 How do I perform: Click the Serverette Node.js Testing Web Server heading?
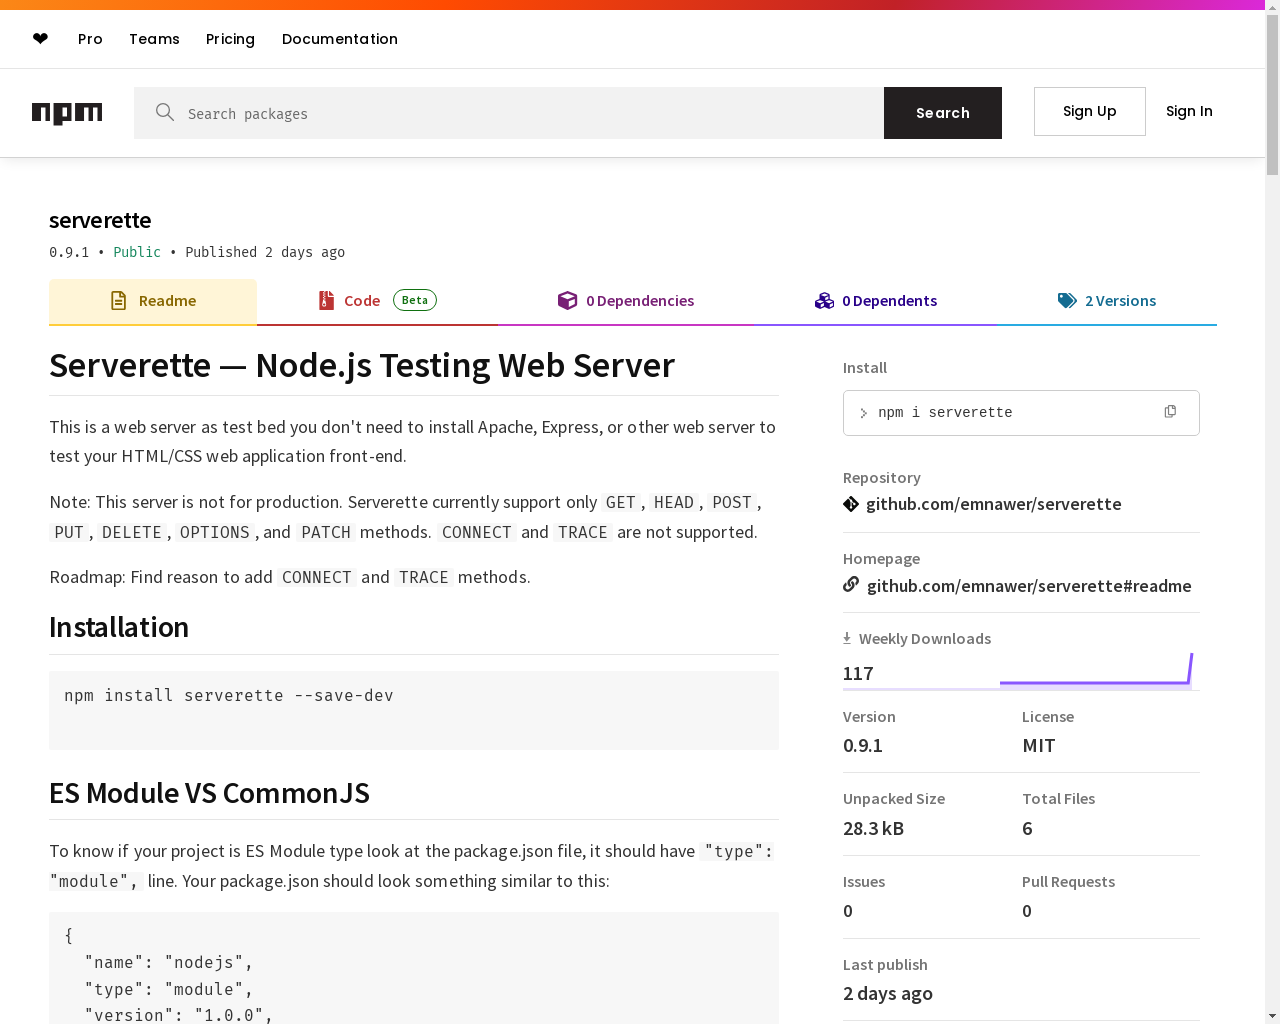click(362, 365)
